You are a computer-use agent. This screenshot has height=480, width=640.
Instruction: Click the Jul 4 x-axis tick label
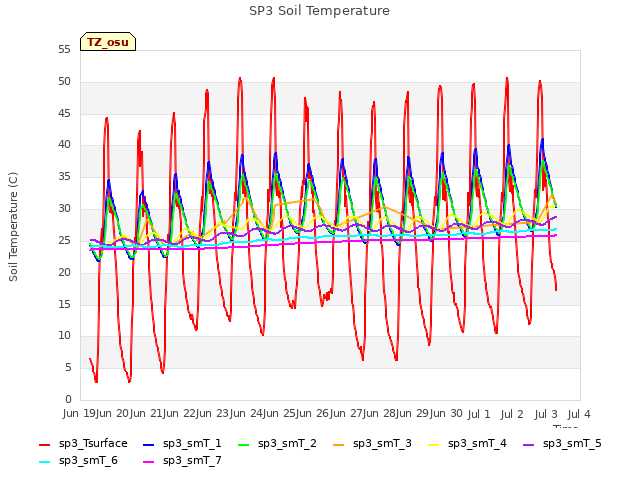(x=579, y=415)
